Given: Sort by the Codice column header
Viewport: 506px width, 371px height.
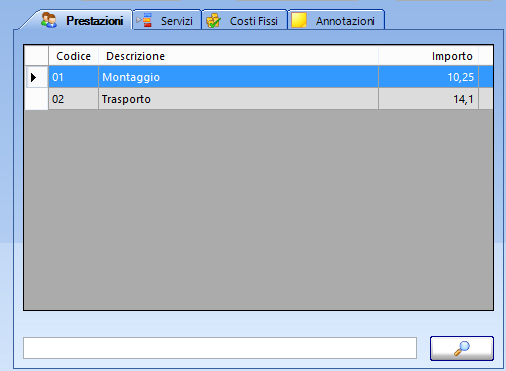Looking at the screenshot, I should click(74, 56).
